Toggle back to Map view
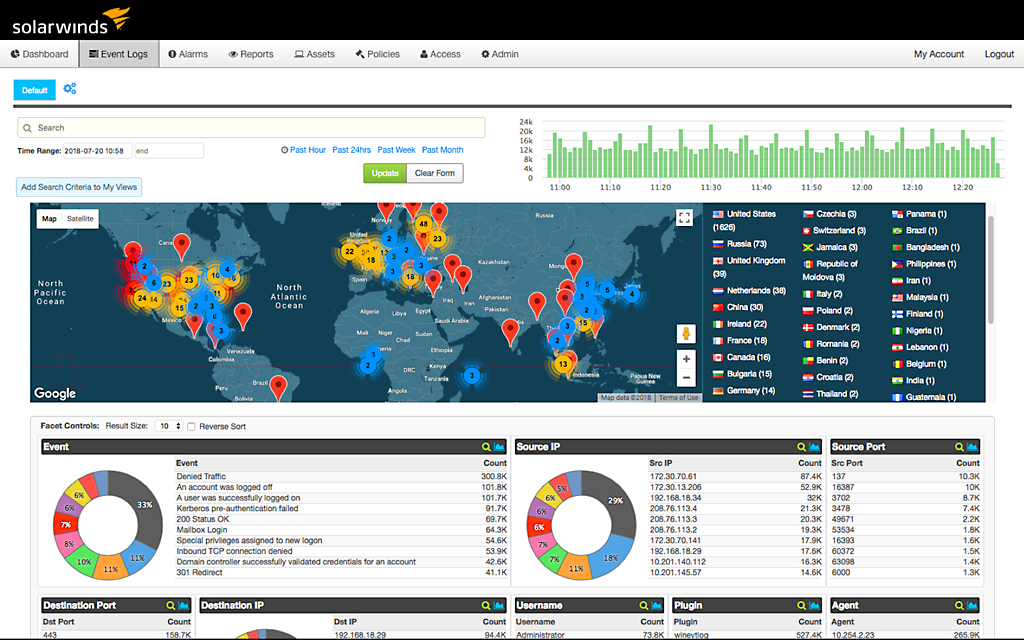 pos(48,218)
